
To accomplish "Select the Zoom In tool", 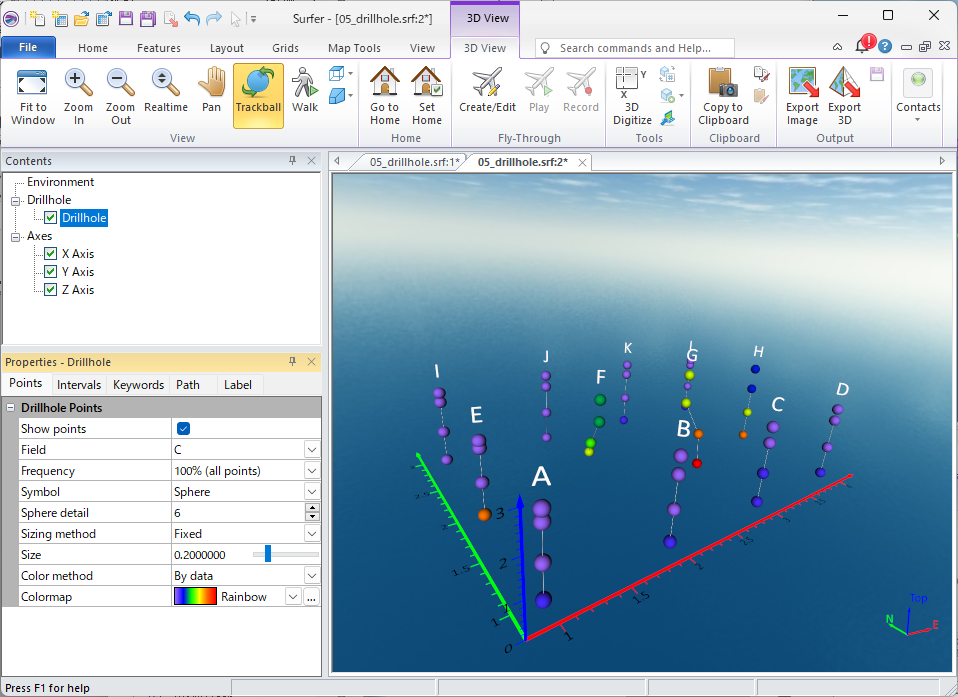I will pyautogui.click(x=78, y=95).
